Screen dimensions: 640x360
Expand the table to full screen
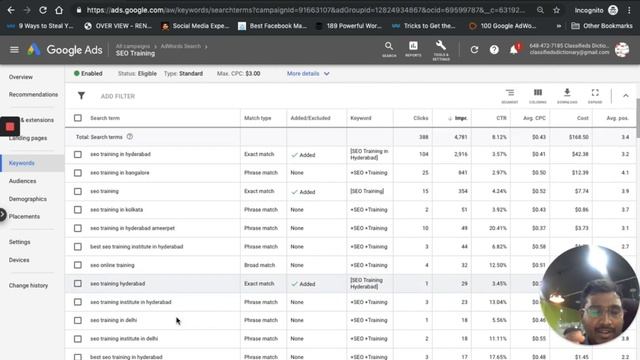595,96
